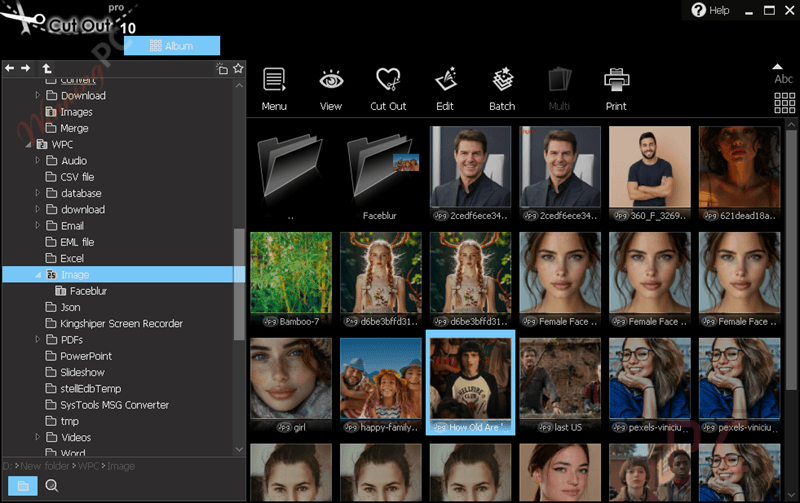Image resolution: width=800 pixels, height=503 pixels.
Task: Click WPC in the path breadcrumb
Action: [x=88, y=466]
